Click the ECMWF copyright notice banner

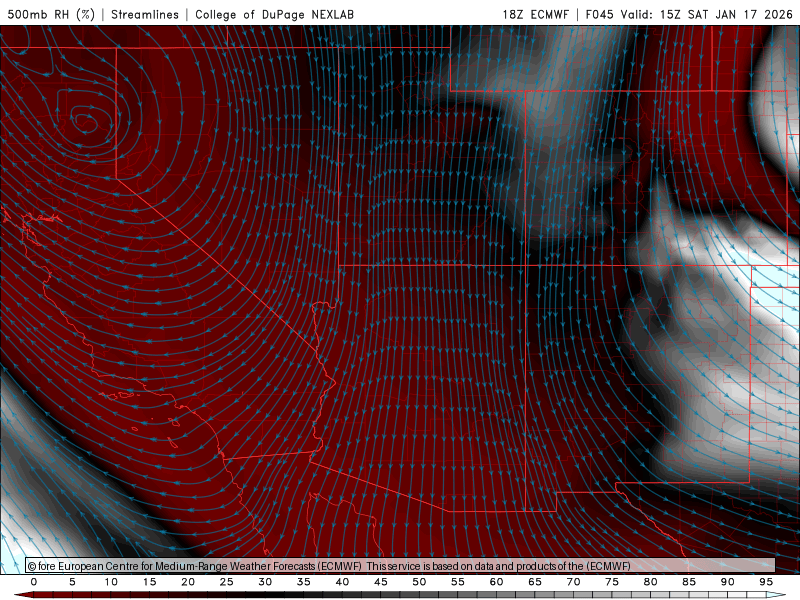click(401, 565)
